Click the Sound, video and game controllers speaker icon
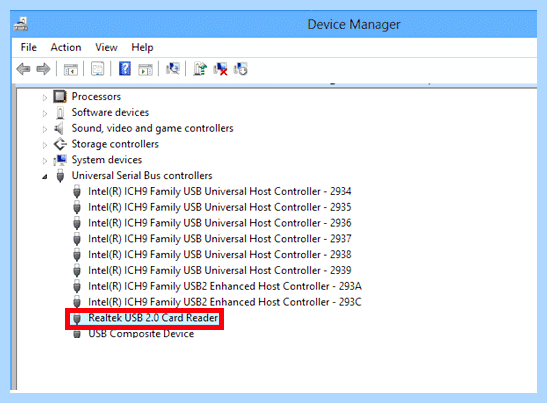547x403 pixels. (59, 128)
